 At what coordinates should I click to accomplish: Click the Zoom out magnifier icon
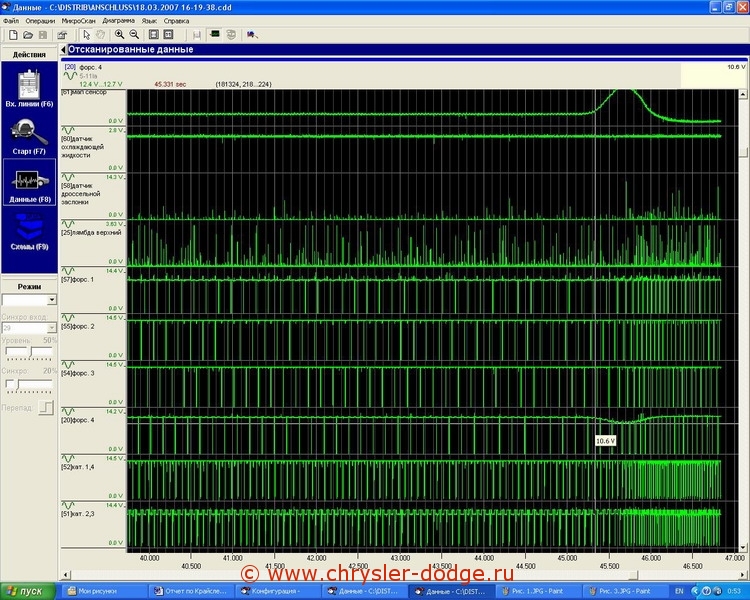(134, 34)
